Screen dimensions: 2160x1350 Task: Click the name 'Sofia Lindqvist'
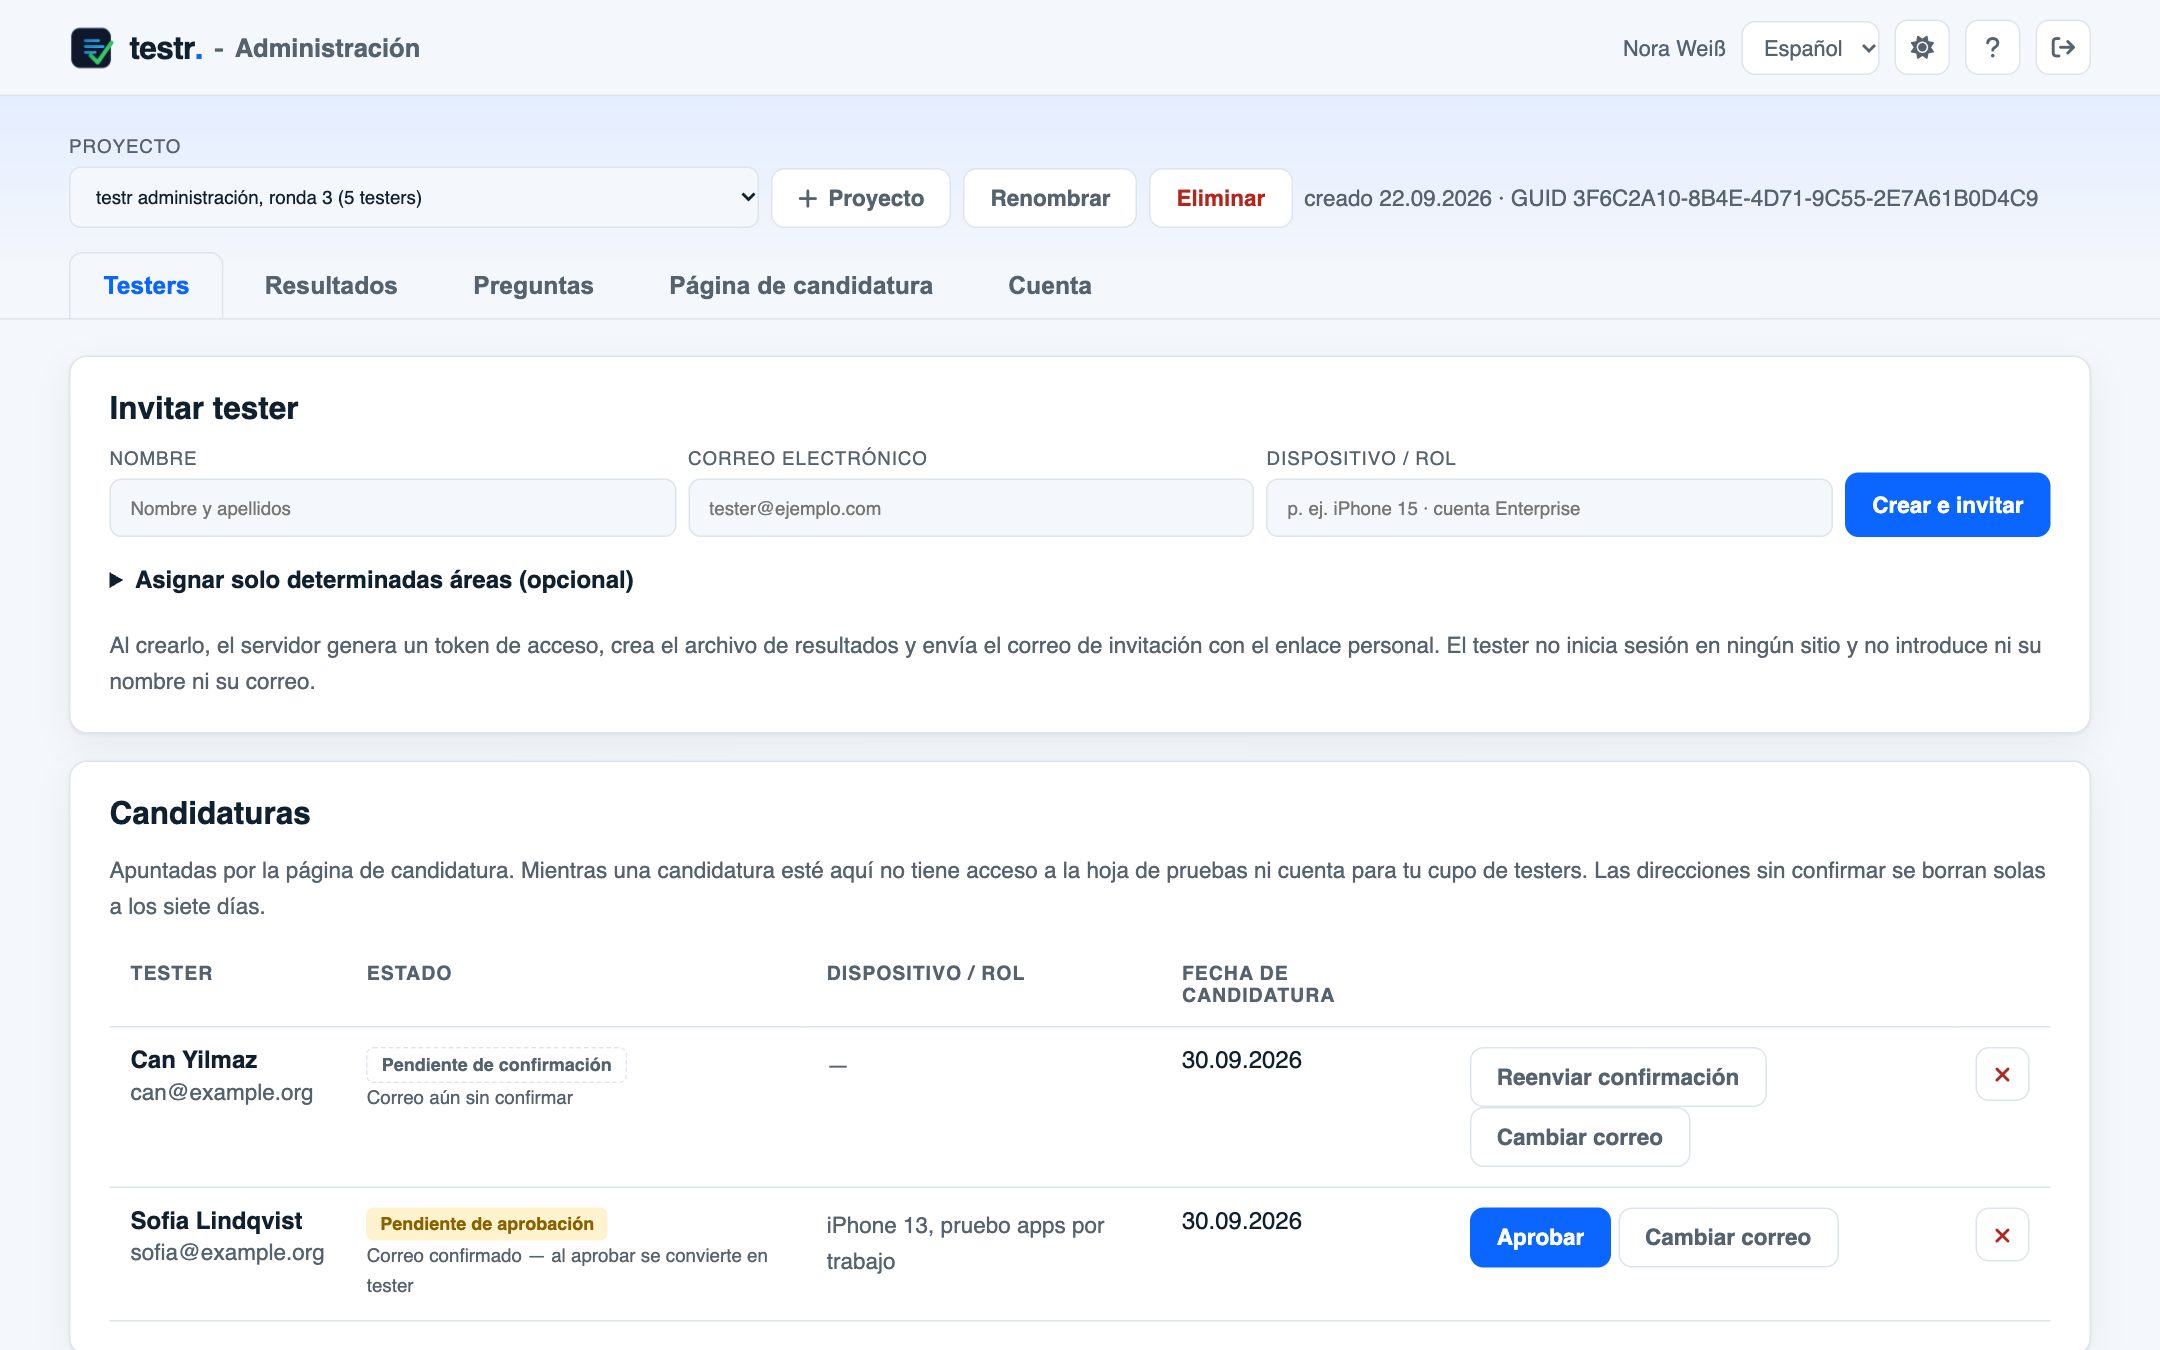click(x=216, y=1220)
